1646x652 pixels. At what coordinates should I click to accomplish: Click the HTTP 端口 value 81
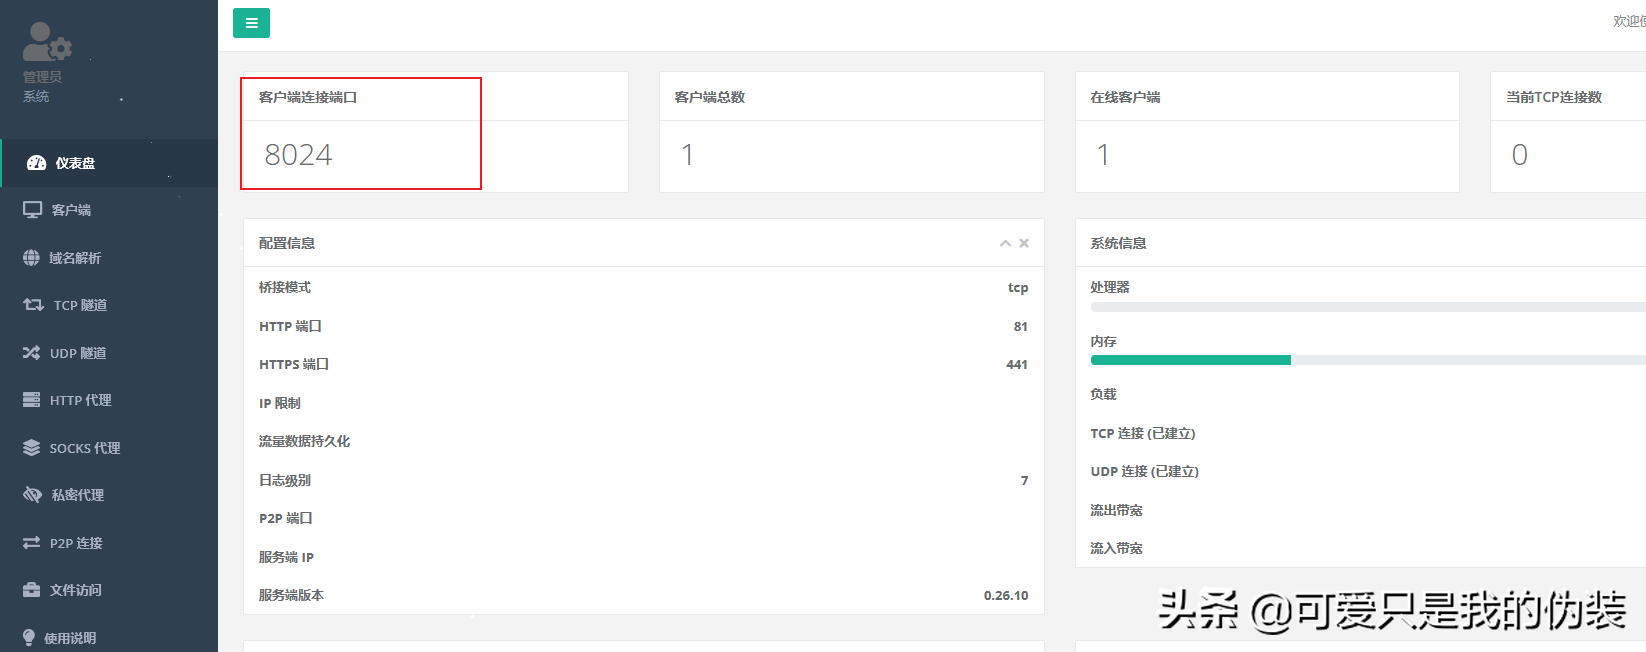coord(1021,326)
